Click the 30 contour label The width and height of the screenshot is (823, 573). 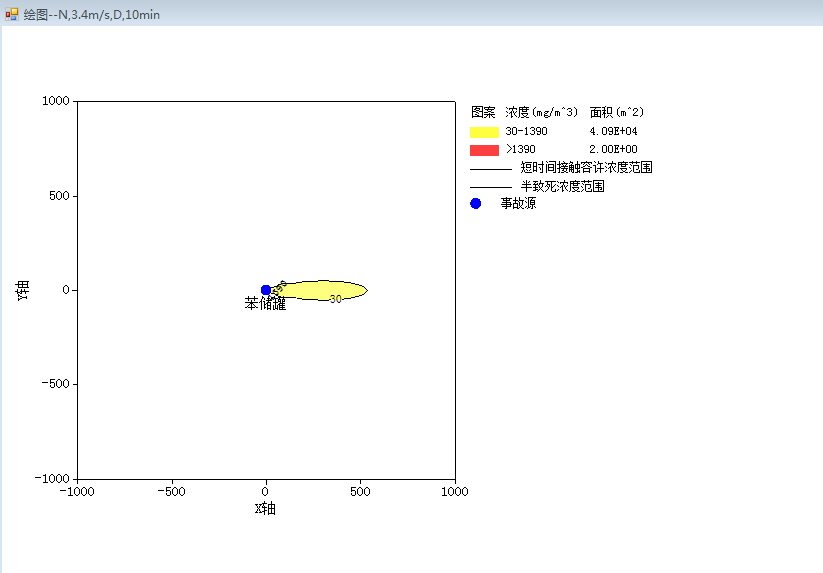coord(335,299)
